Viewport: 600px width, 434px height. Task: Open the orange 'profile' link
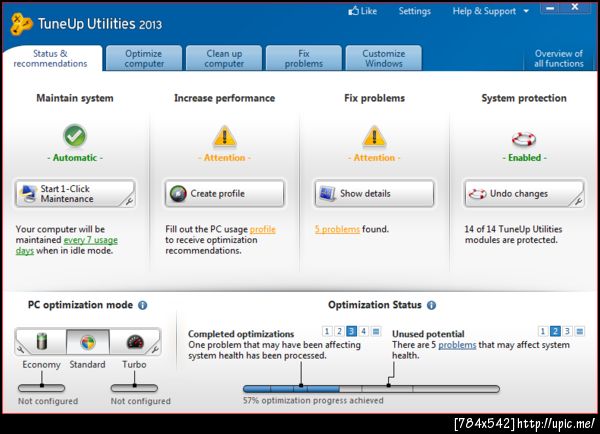pos(262,229)
